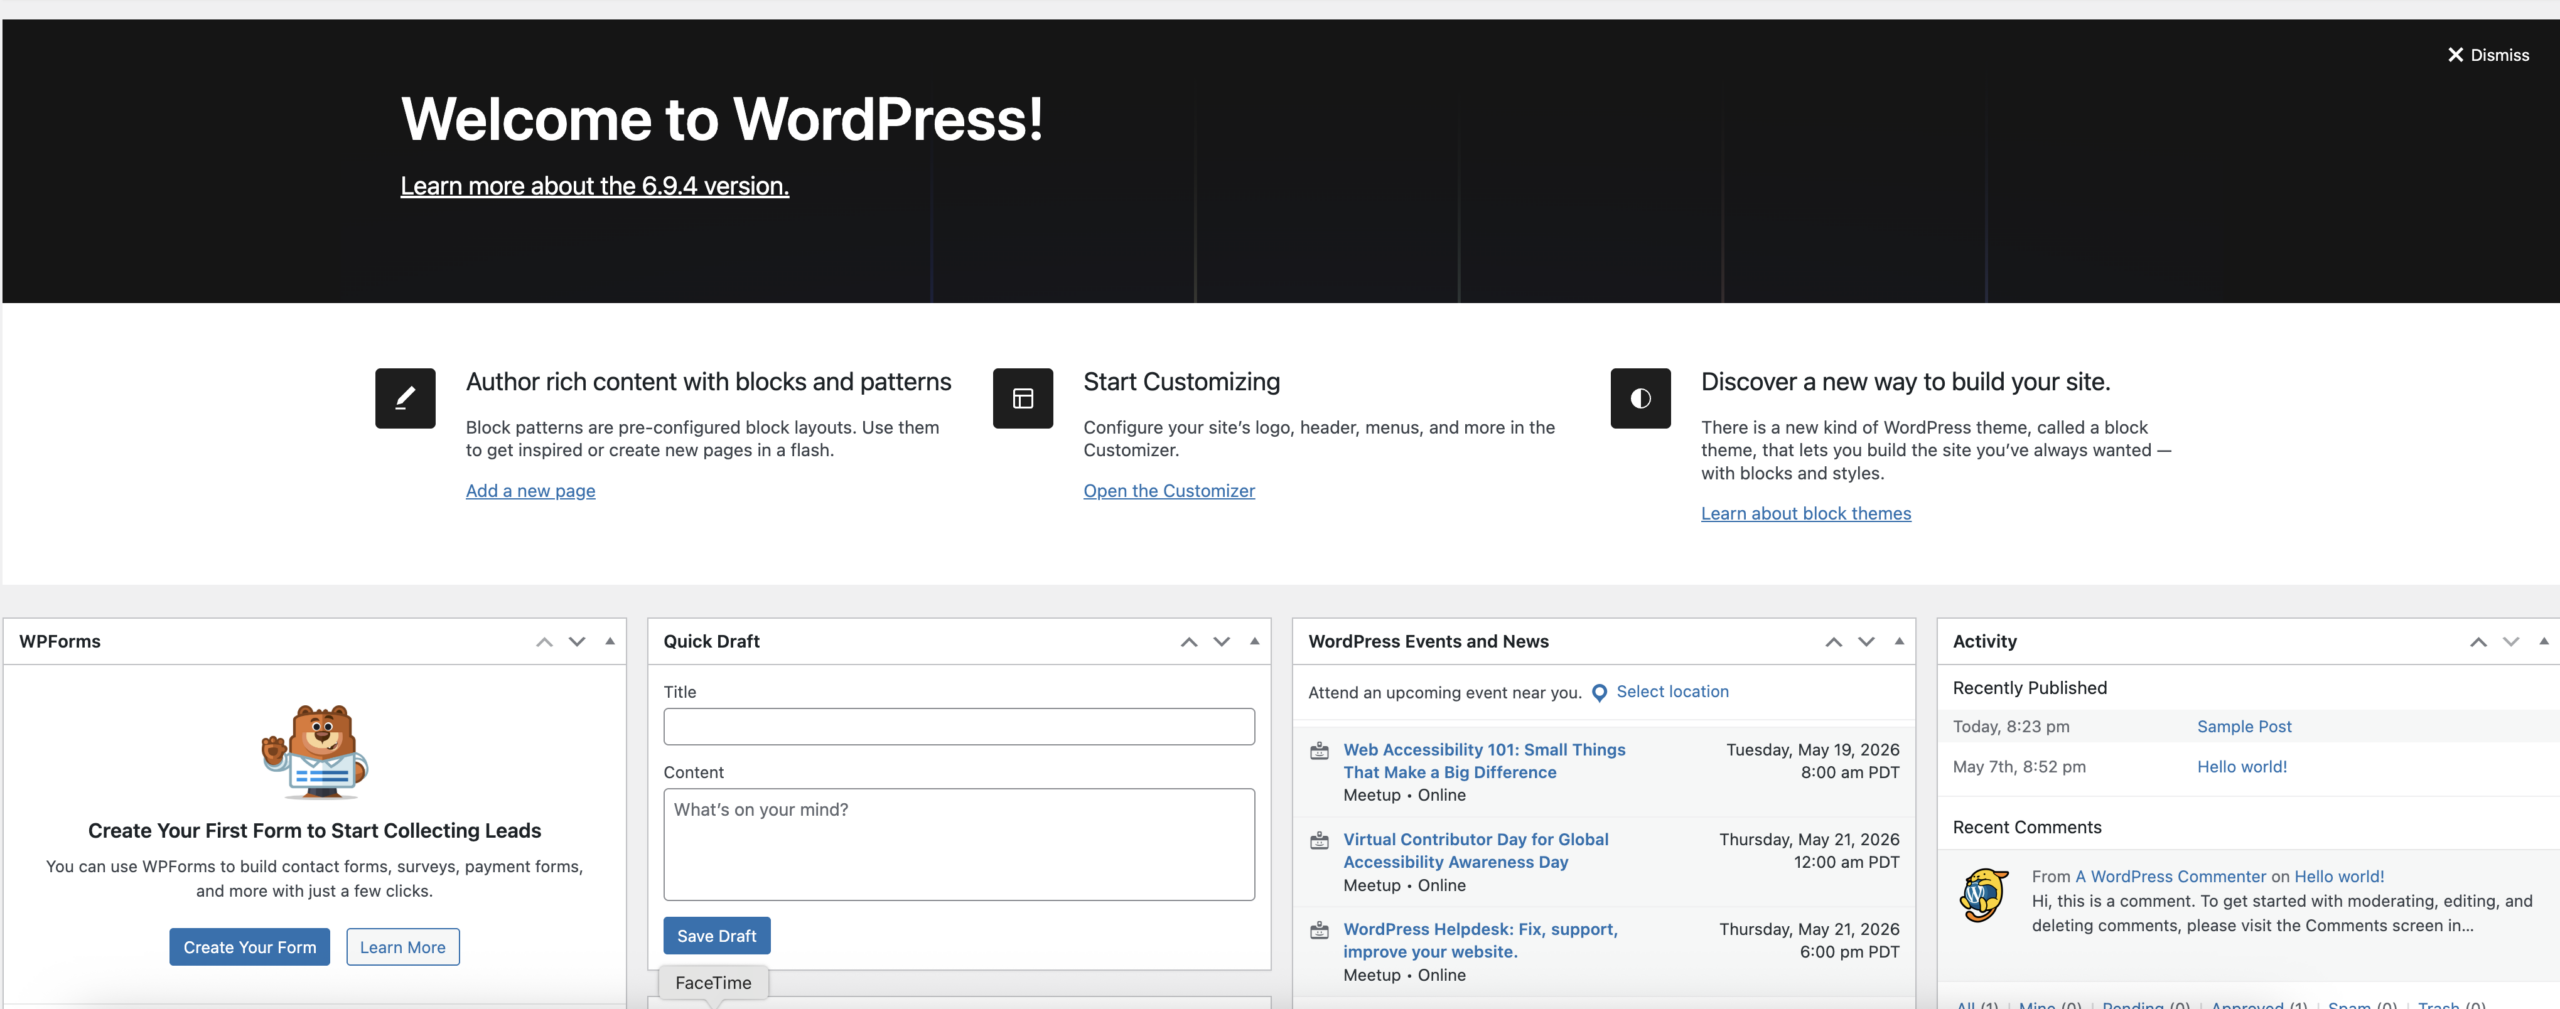
Task: Collapse the Activity panel
Action: (x=2544, y=642)
